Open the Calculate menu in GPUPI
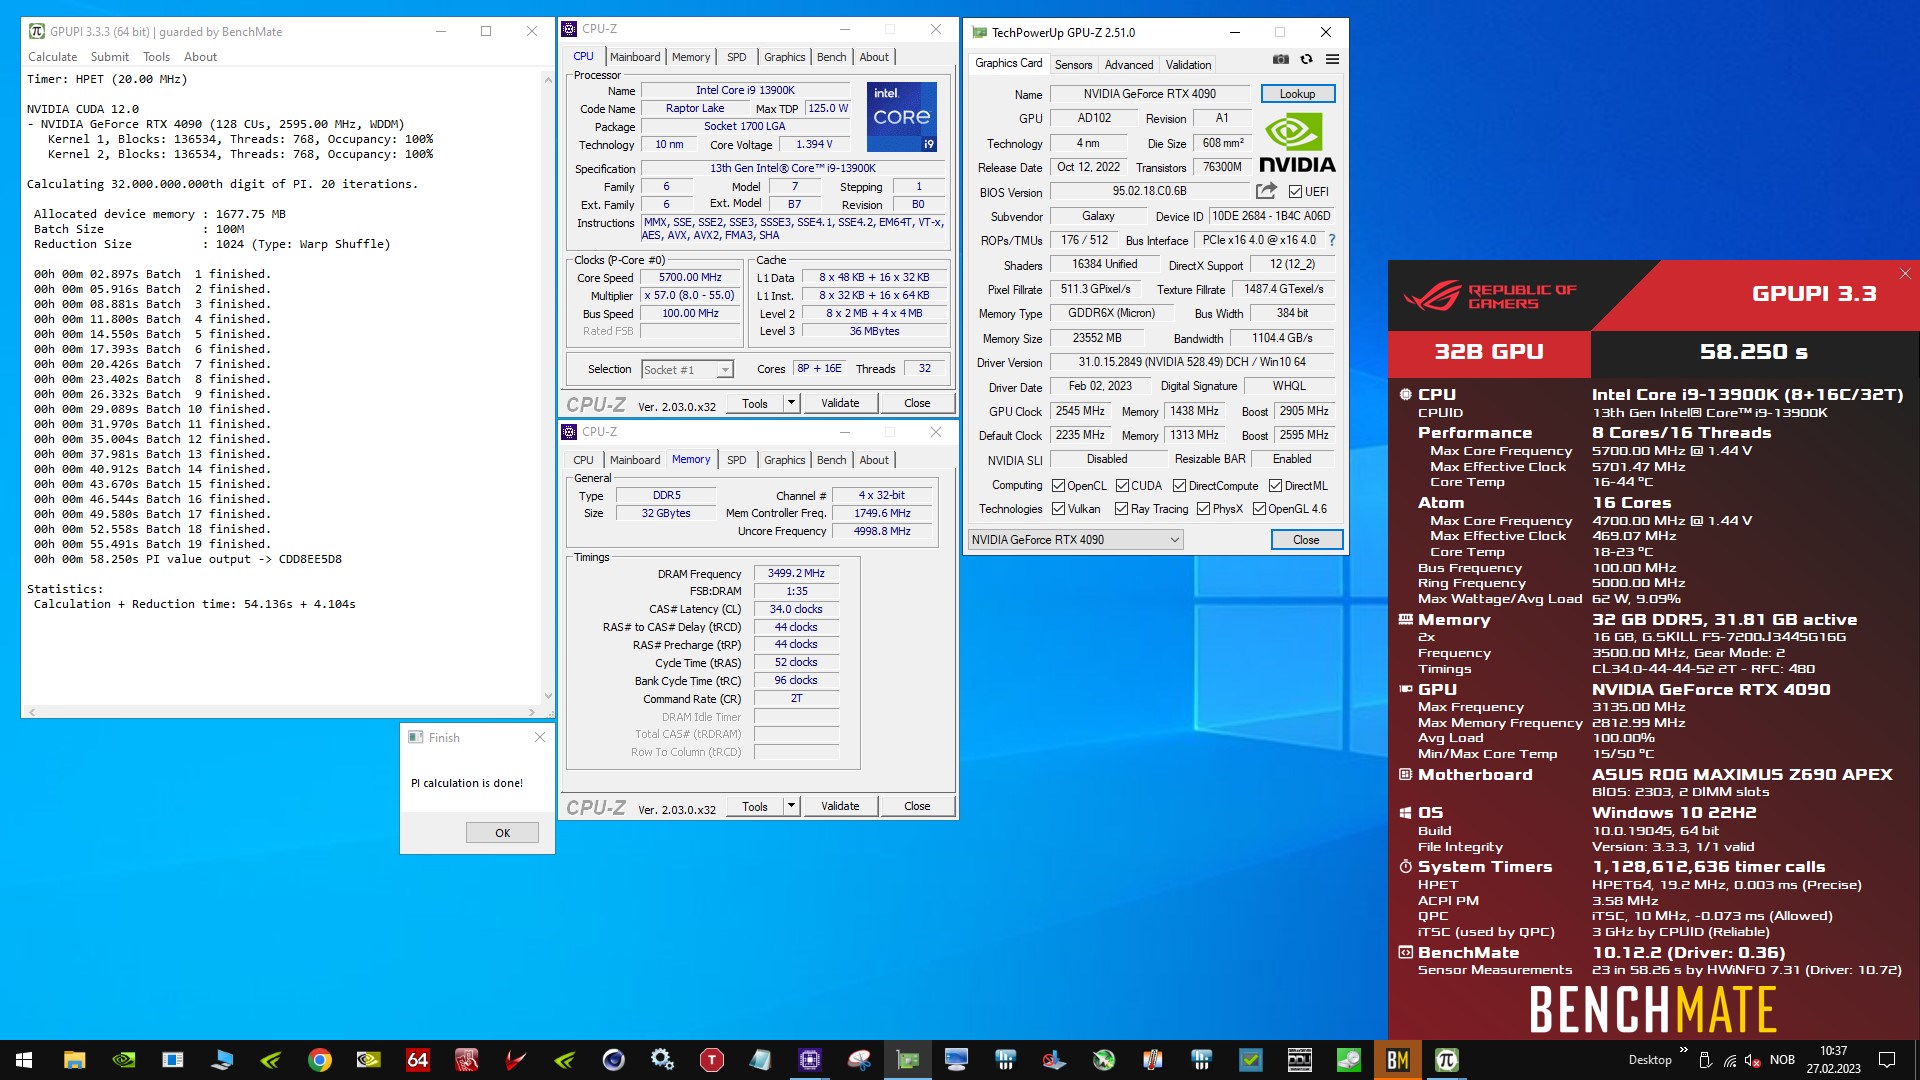 click(52, 57)
